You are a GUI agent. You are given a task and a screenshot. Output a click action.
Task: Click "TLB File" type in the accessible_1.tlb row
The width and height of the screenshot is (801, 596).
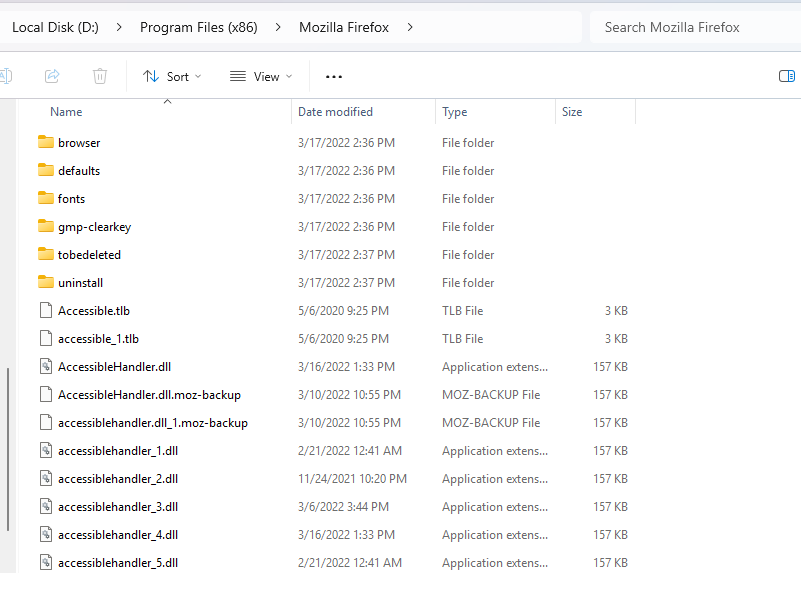(462, 339)
